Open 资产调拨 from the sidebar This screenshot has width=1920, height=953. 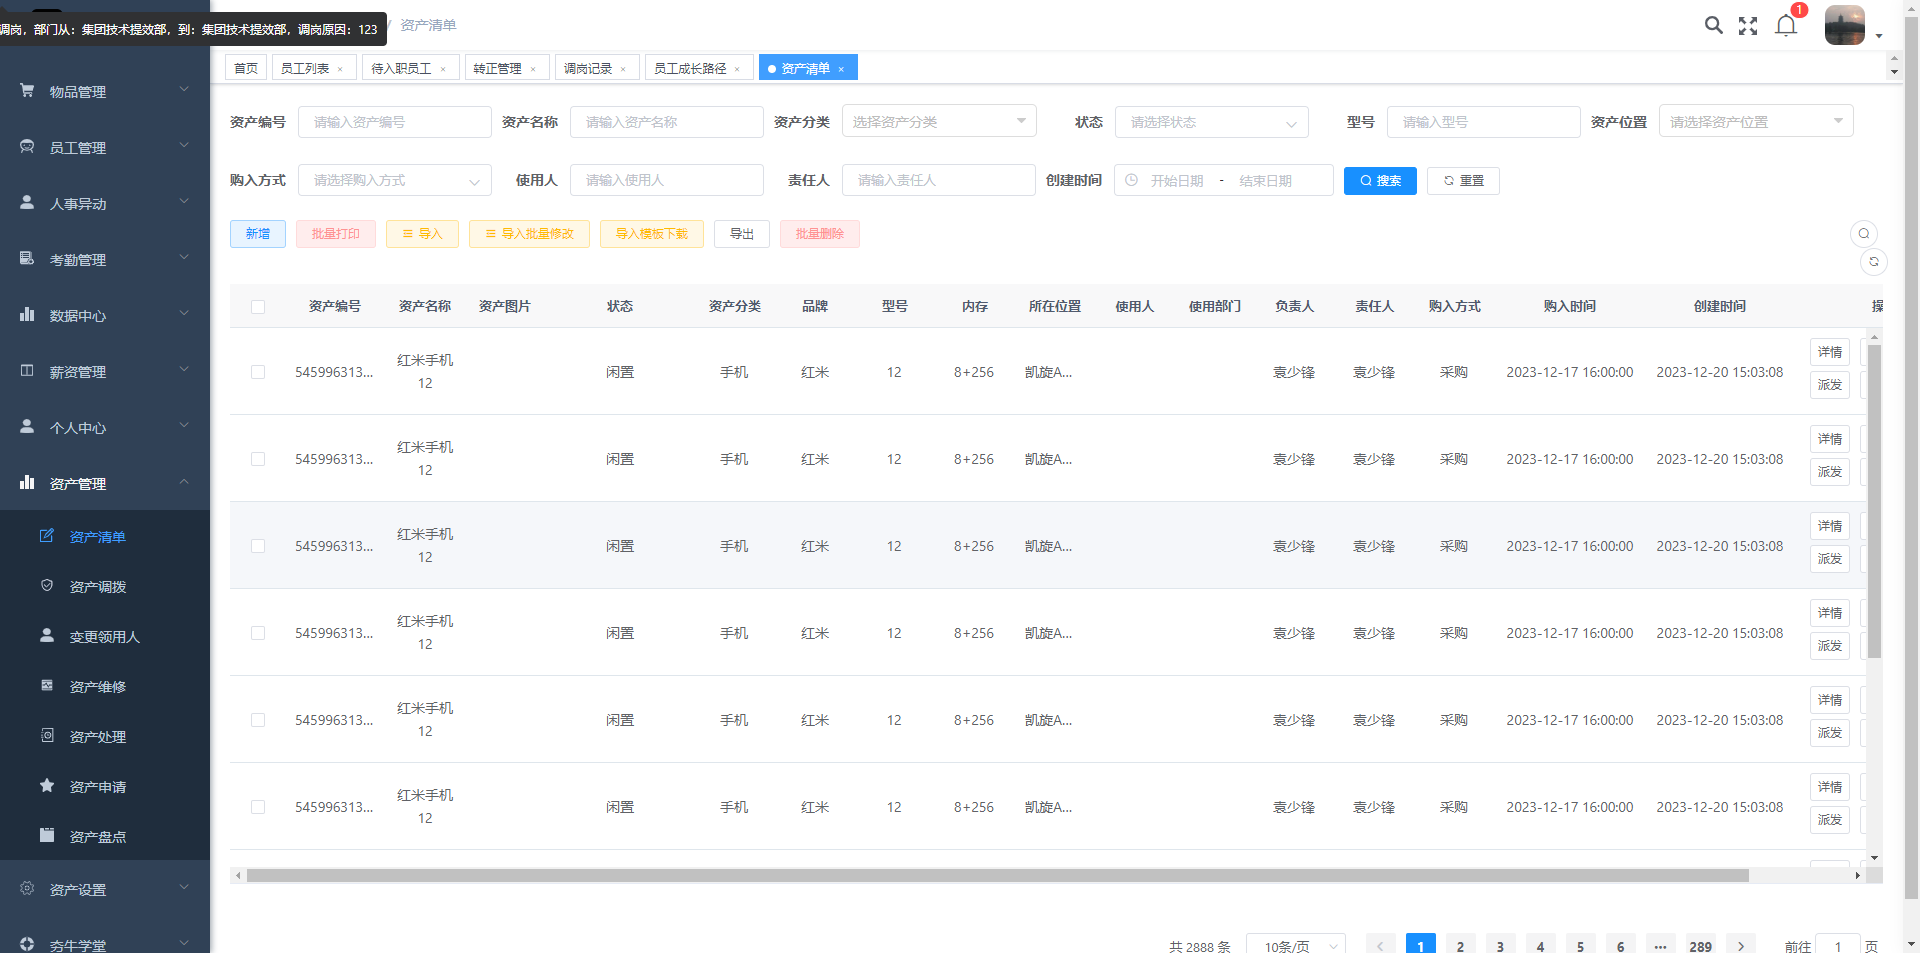98,587
